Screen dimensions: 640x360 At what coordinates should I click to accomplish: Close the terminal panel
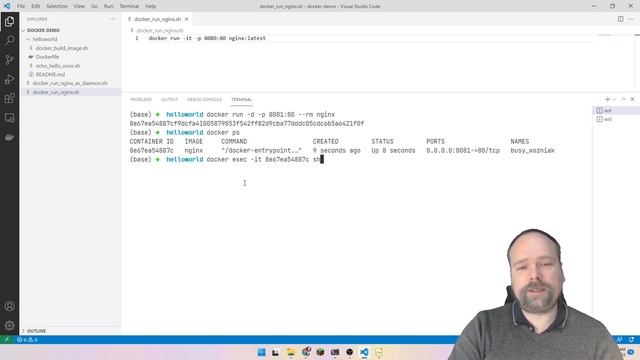pyautogui.click(x=632, y=99)
